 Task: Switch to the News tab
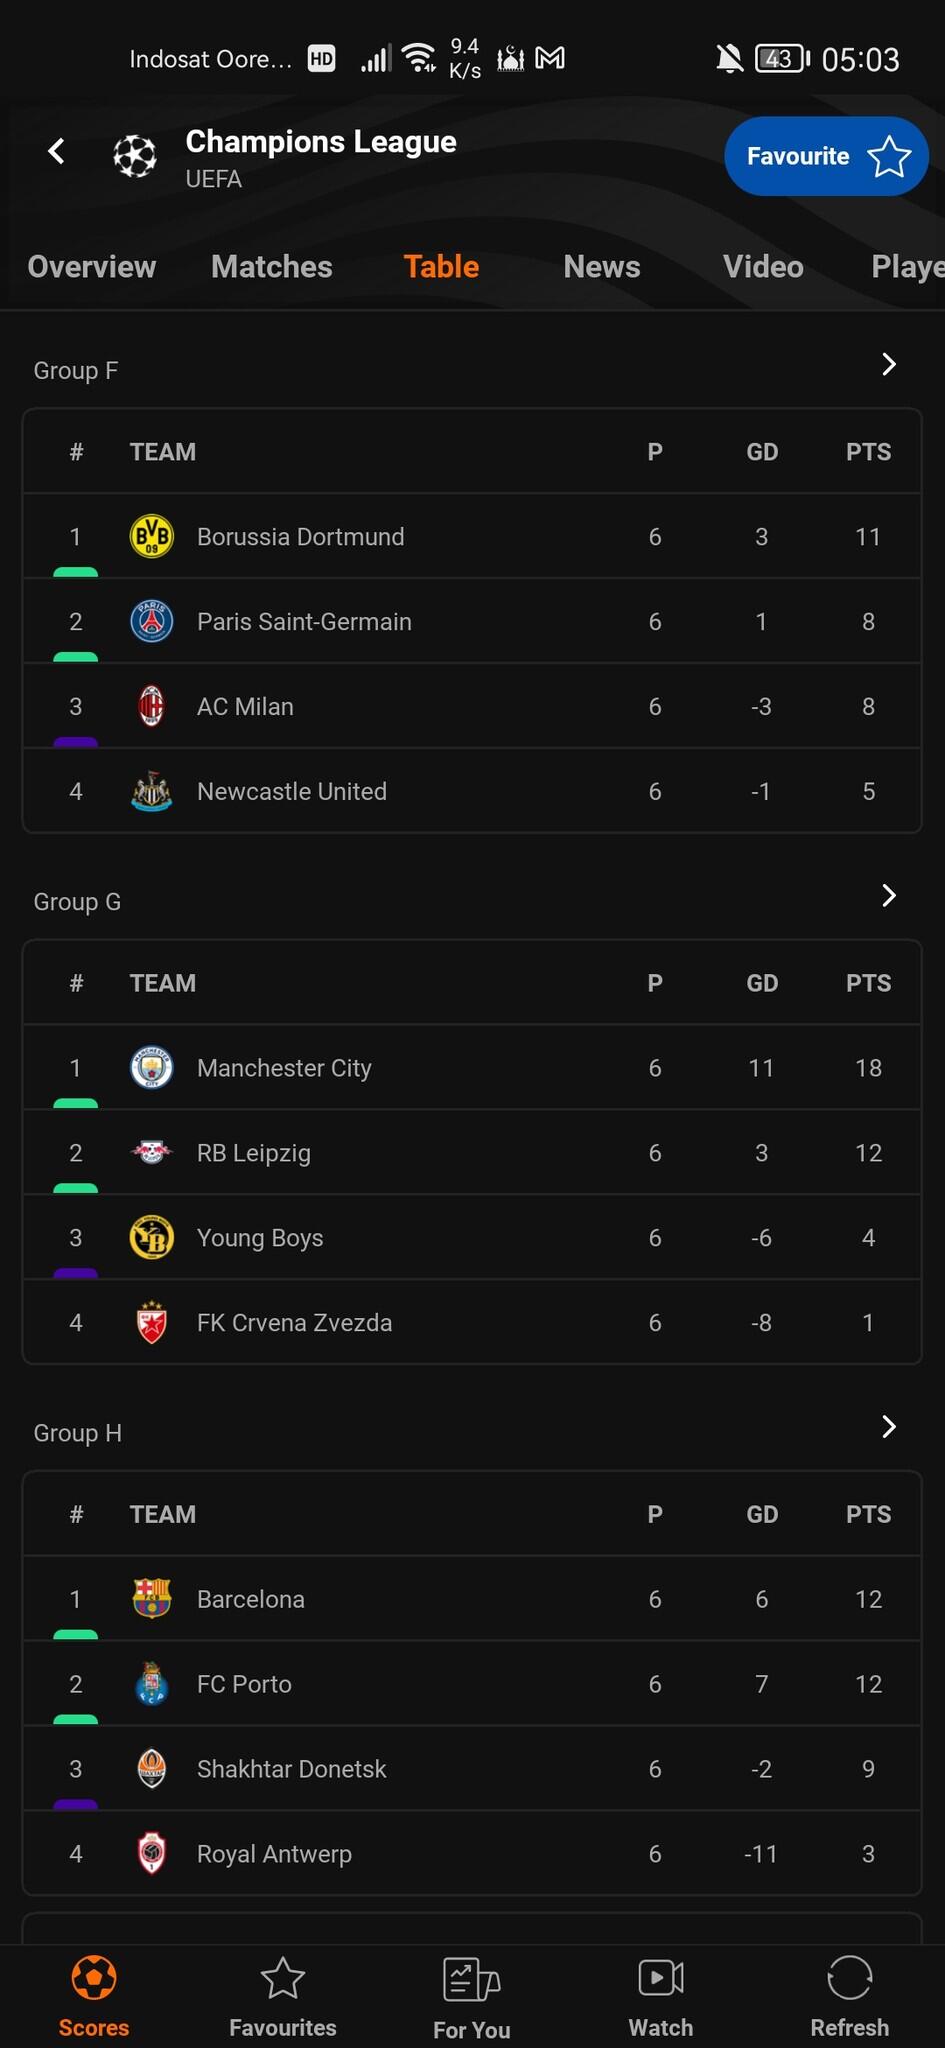[x=602, y=267]
